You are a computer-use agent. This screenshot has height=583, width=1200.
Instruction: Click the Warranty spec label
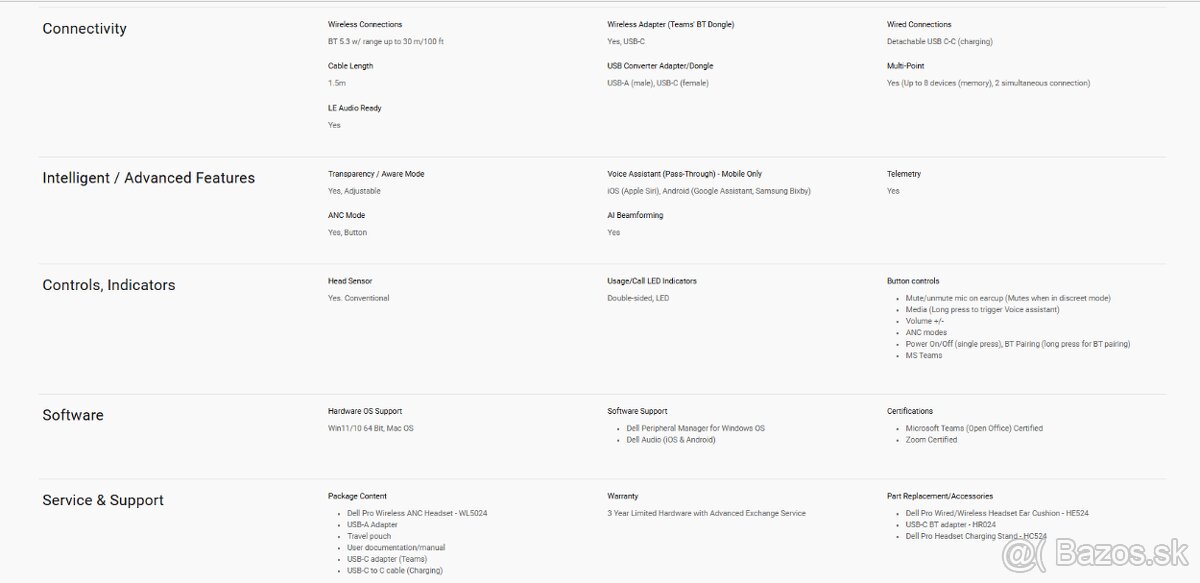(x=622, y=496)
